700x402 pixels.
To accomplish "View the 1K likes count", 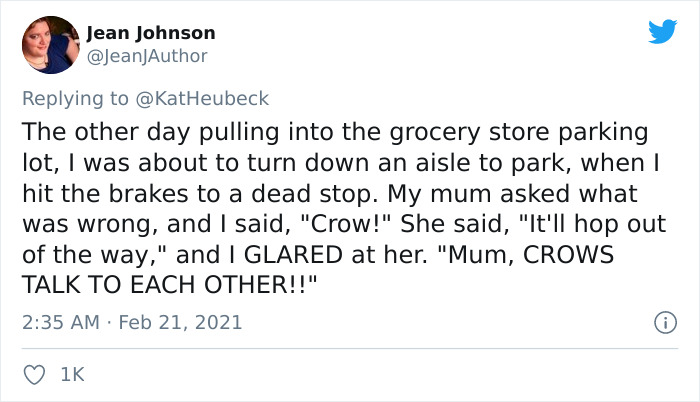I will coord(72,375).
